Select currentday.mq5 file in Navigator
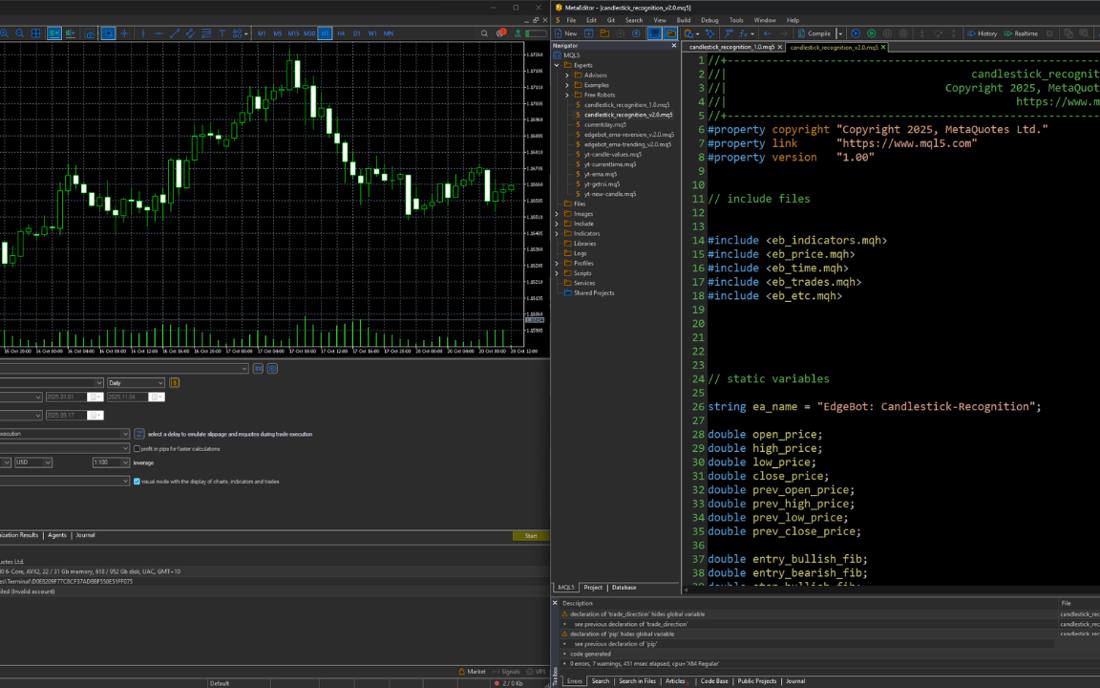This screenshot has width=1100, height=688. click(605, 125)
